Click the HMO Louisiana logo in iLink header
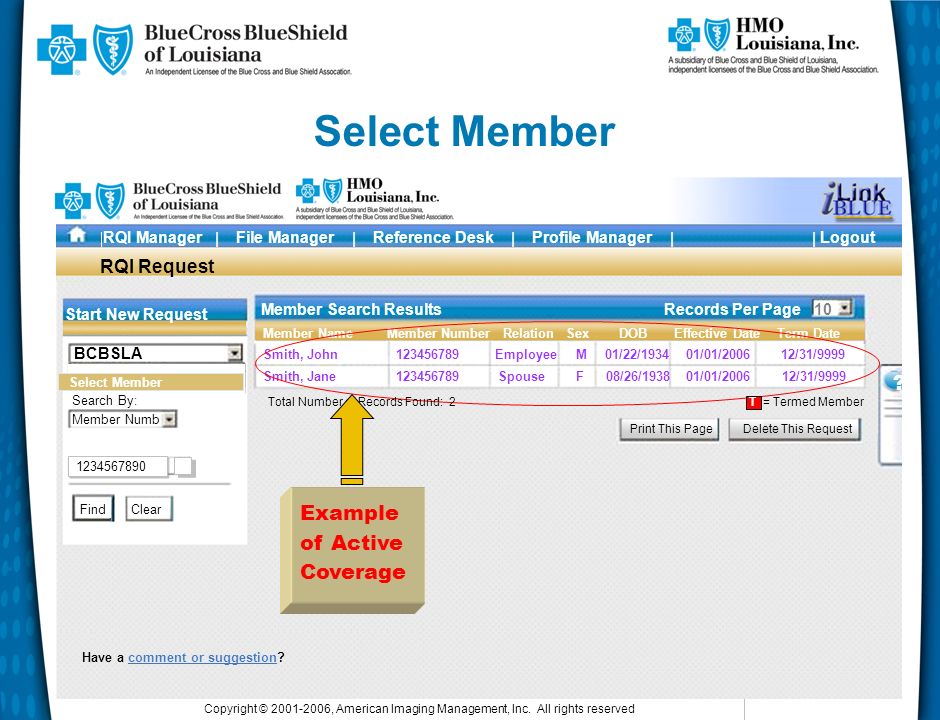The image size is (940, 720). [374, 198]
